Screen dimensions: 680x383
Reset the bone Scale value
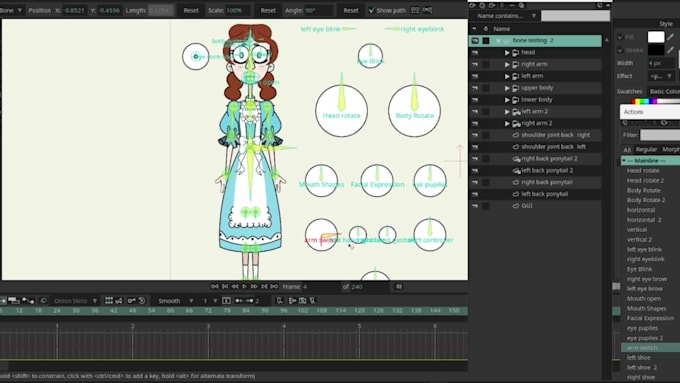click(x=268, y=10)
